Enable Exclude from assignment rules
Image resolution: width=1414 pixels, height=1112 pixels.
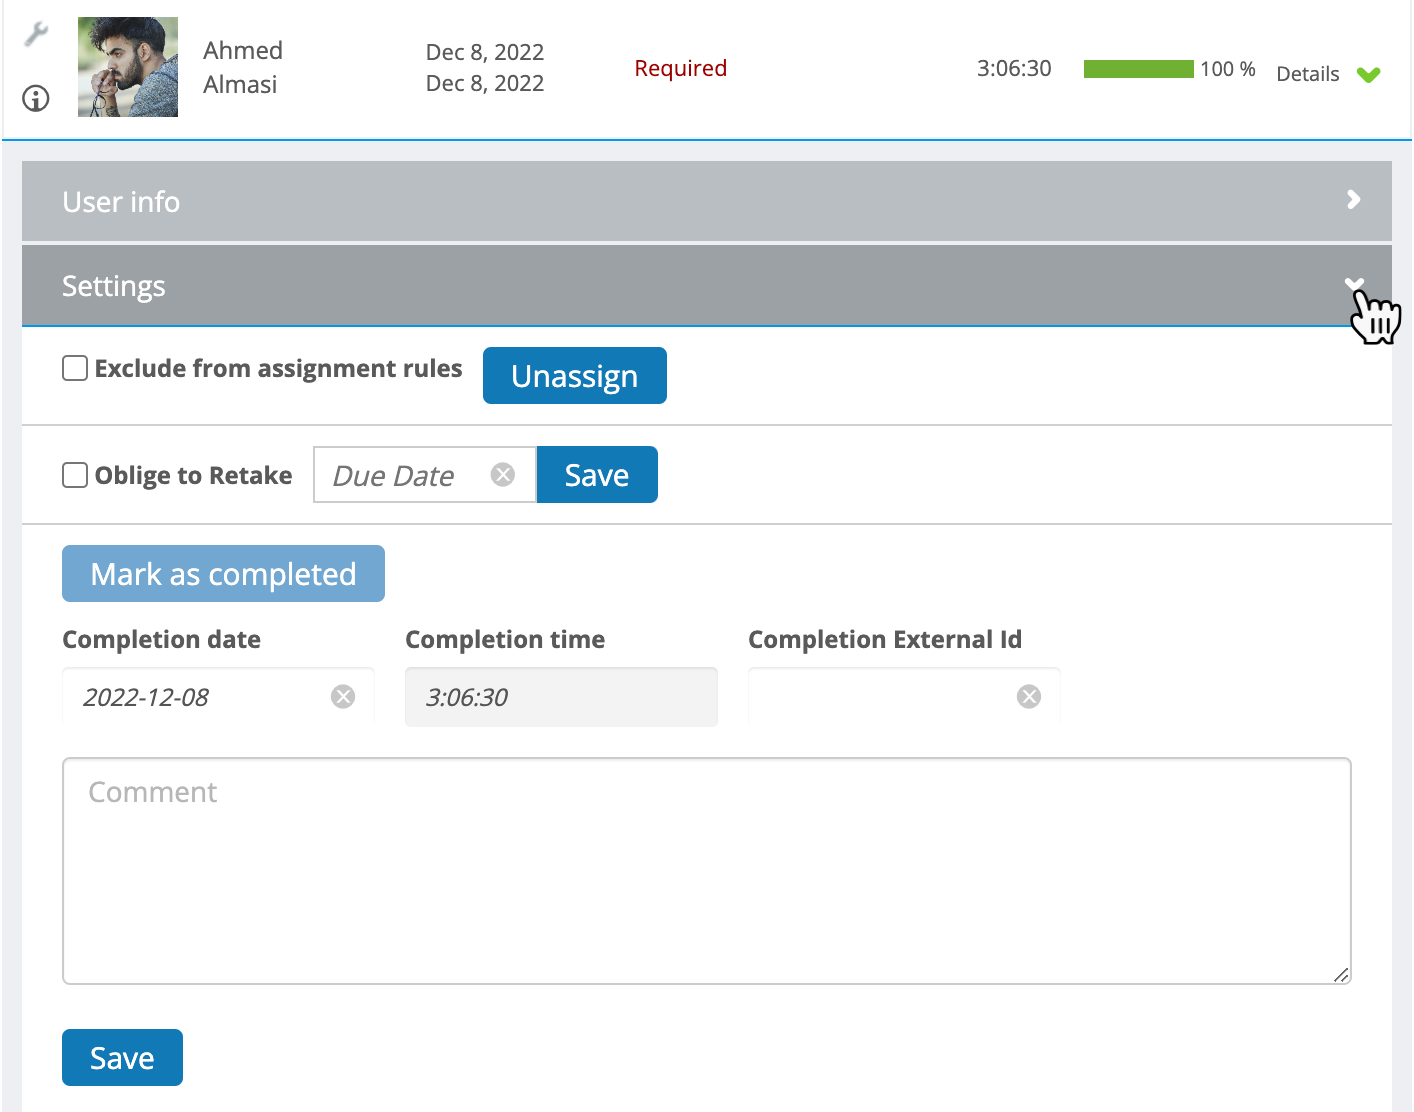(x=75, y=368)
